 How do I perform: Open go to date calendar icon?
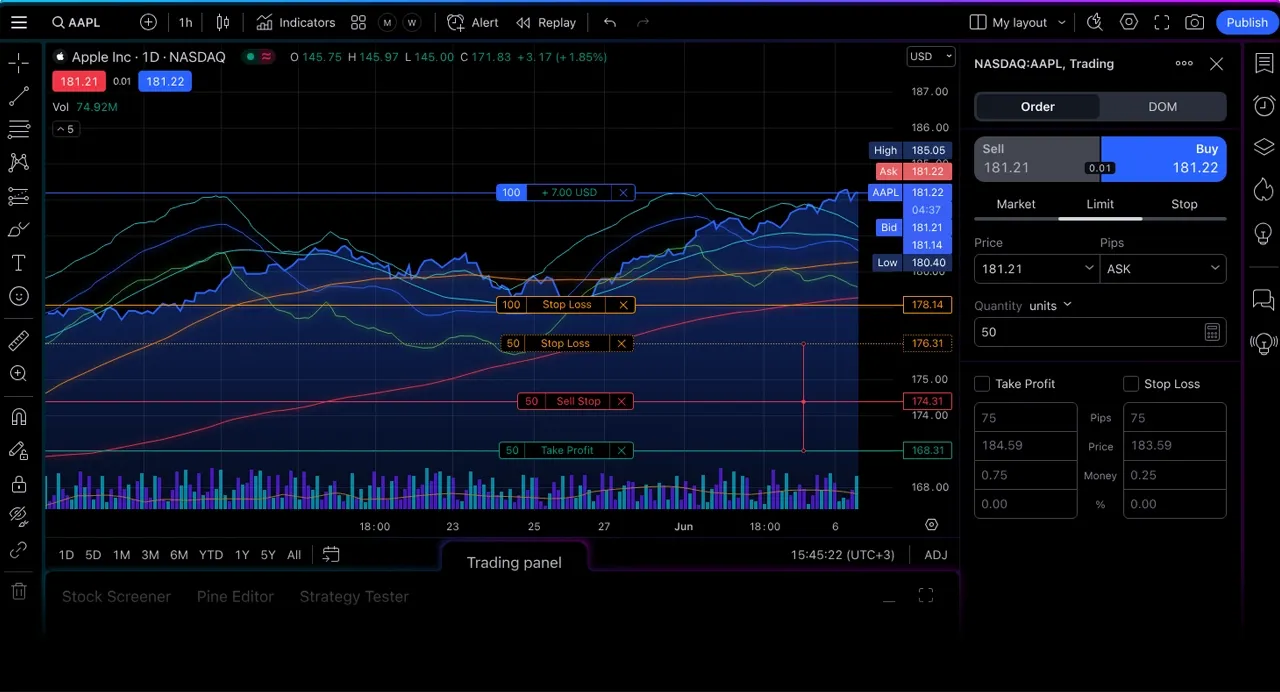(x=331, y=554)
